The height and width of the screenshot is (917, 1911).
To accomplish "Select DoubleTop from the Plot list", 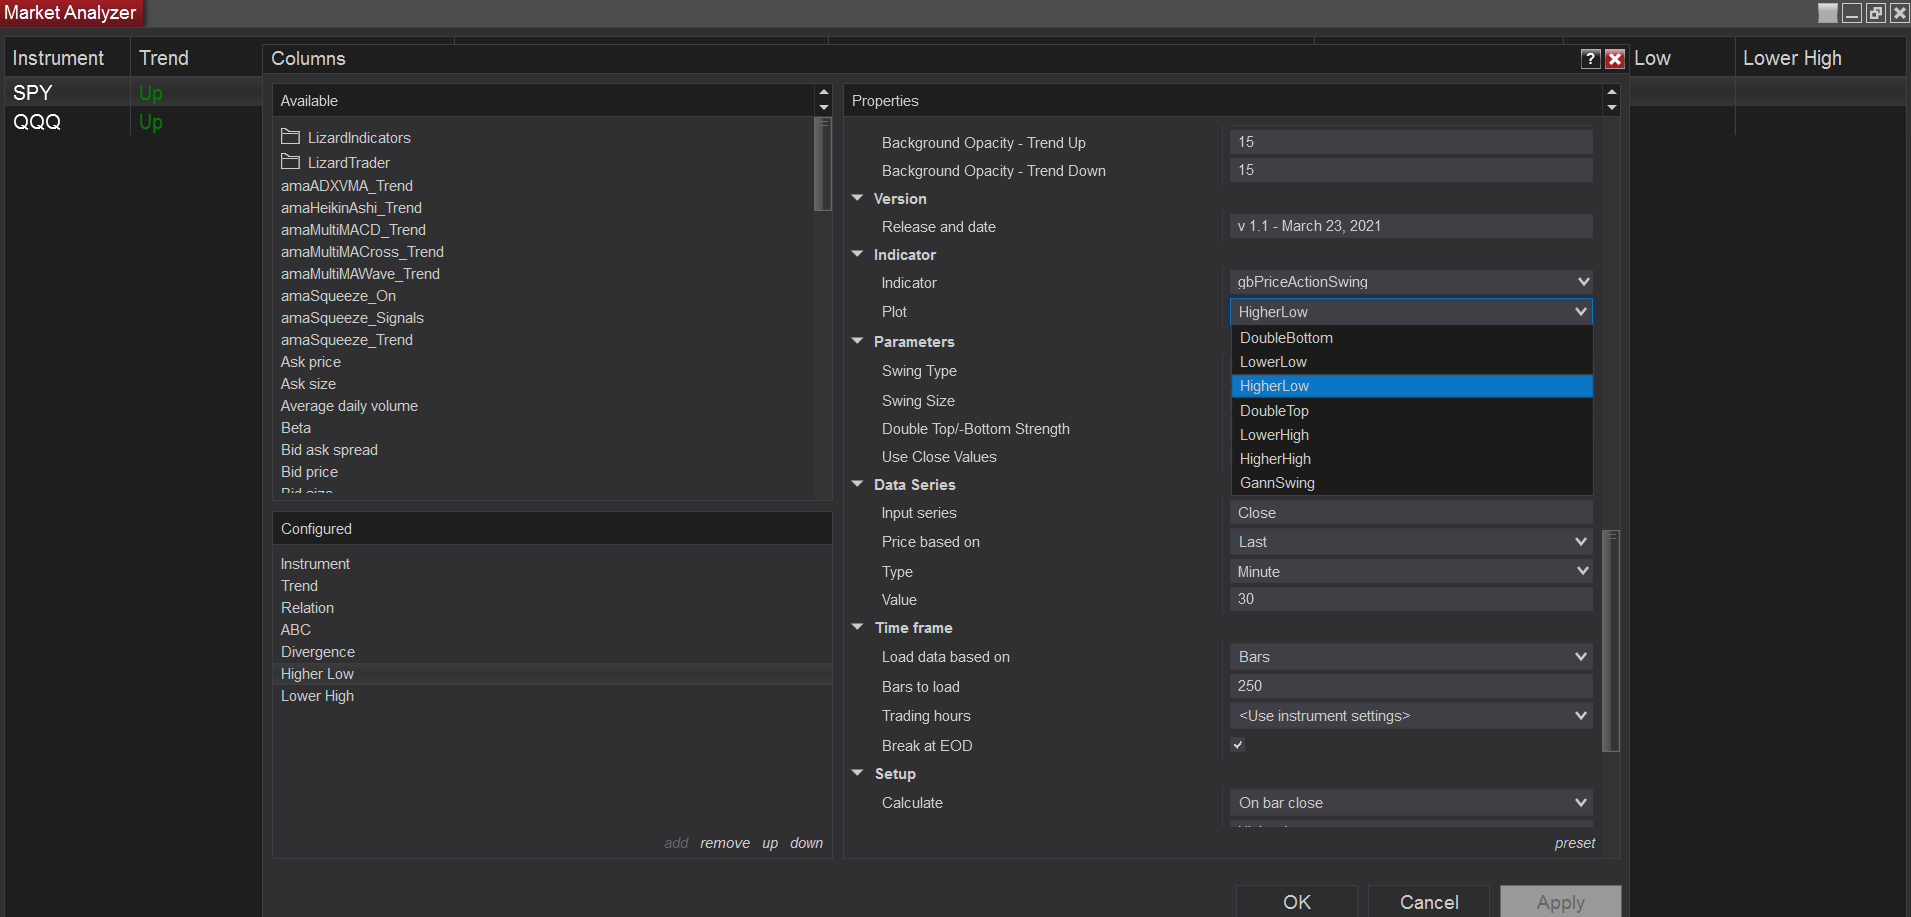I will click(1412, 411).
